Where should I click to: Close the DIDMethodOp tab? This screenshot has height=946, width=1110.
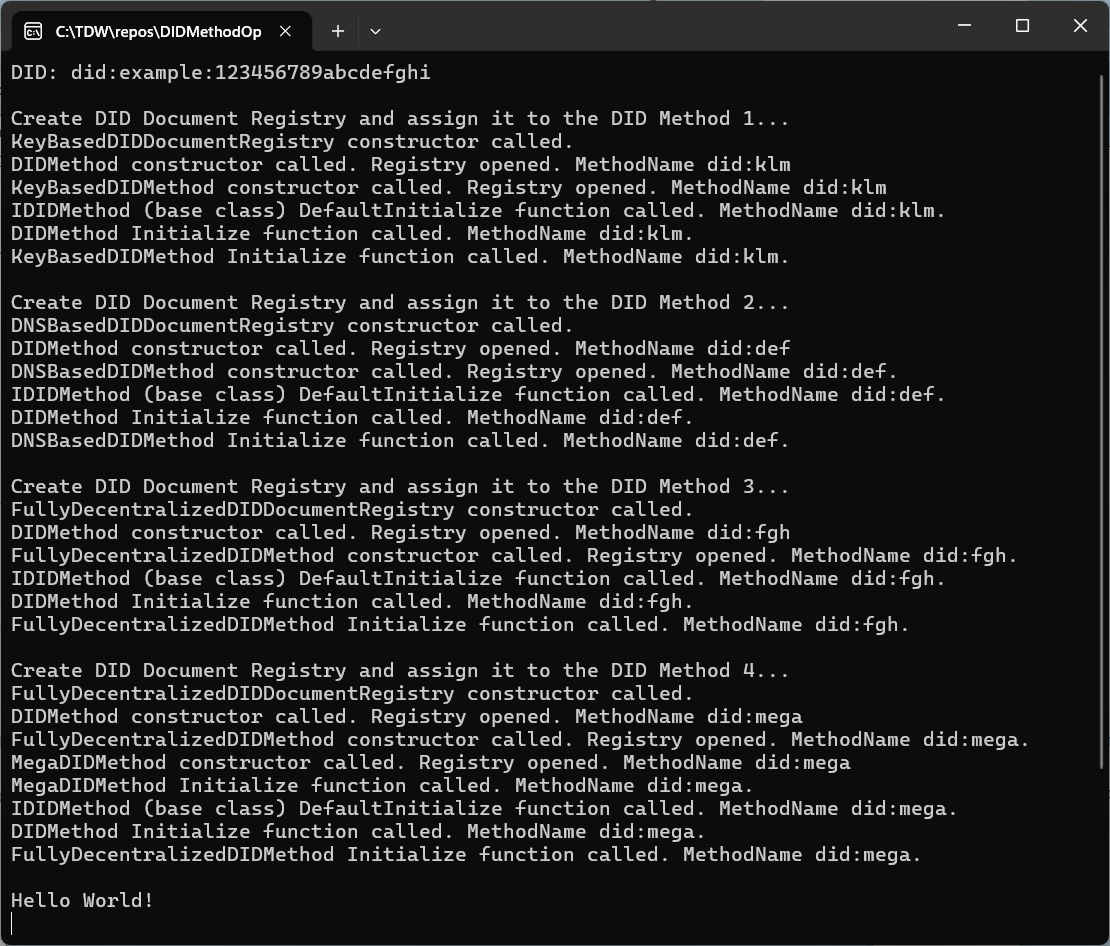coord(285,31)
